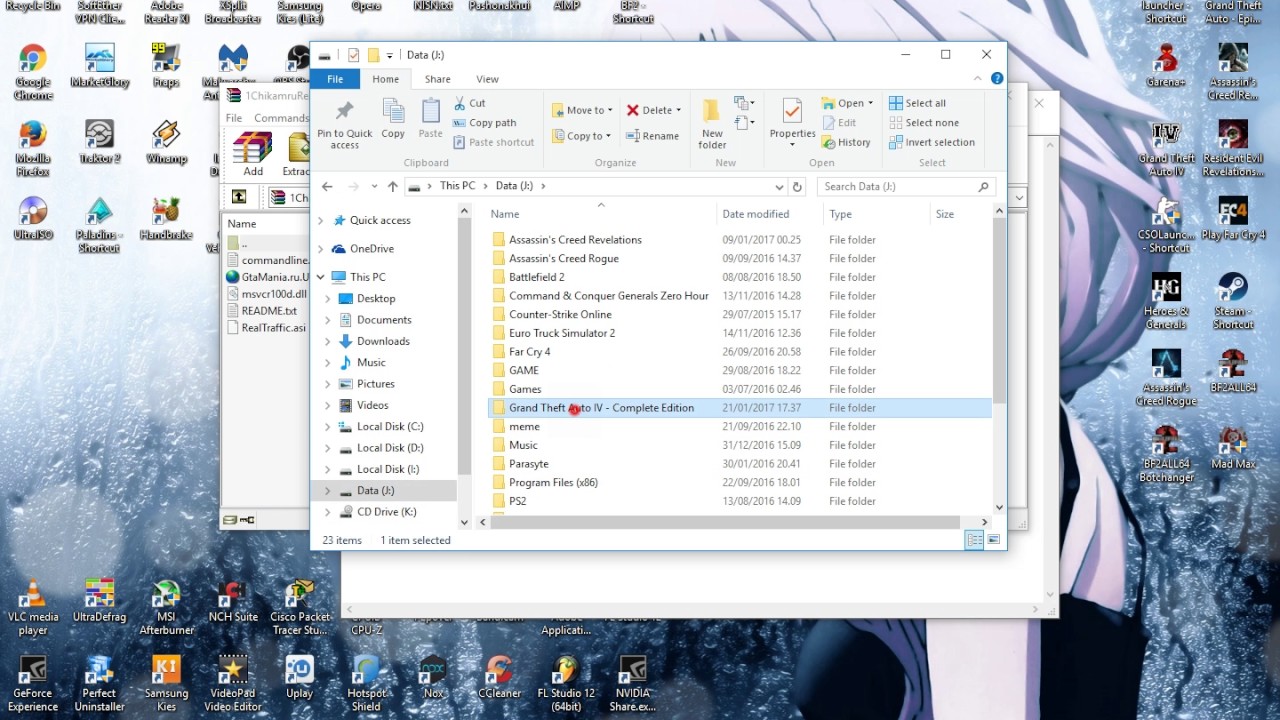Click the Rename ribbon button

click(652, 136)
